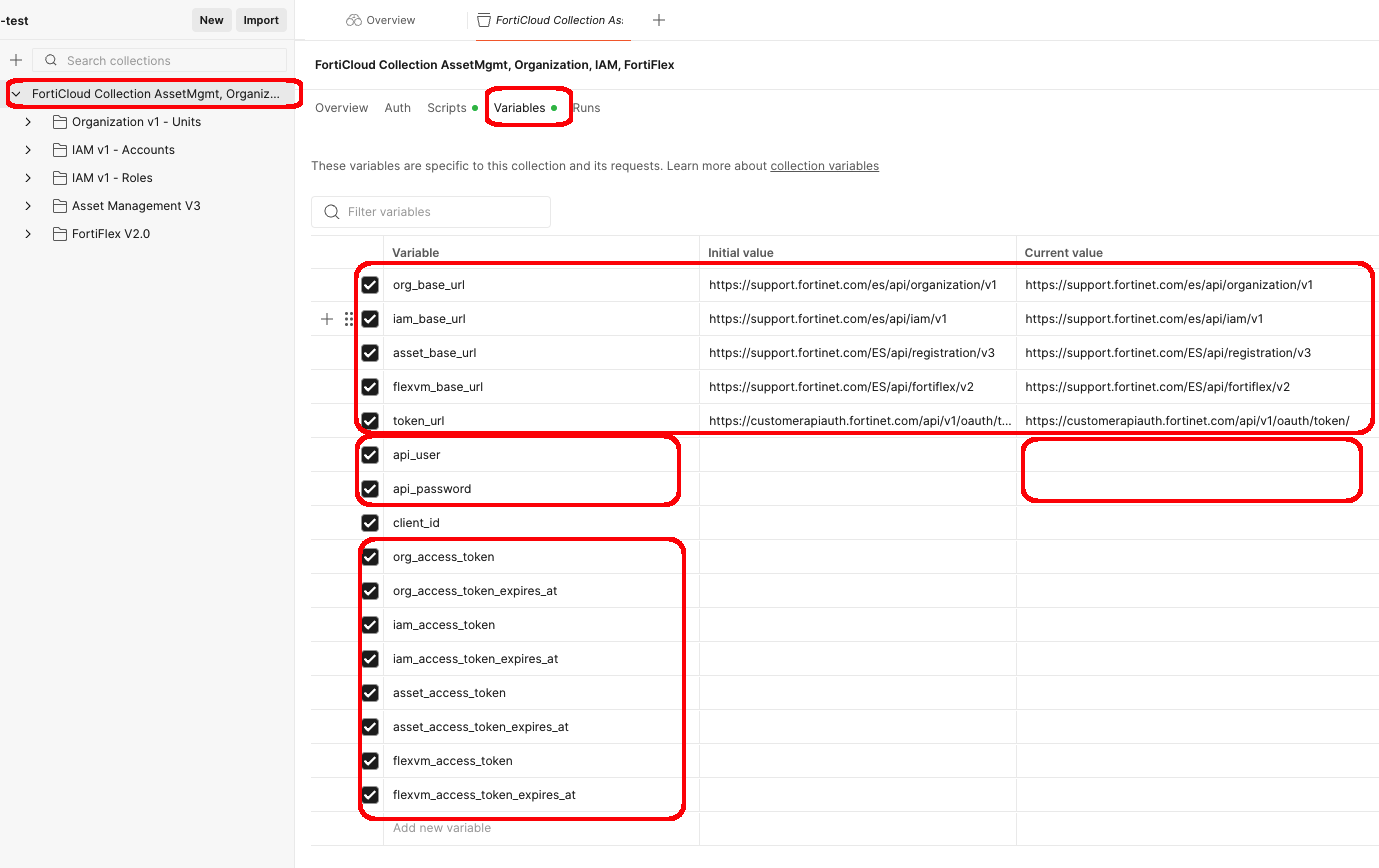This screenshot has height=868, width=1379.
Task: Click the iam_base_url initial value
Action: tap(828, 319)
